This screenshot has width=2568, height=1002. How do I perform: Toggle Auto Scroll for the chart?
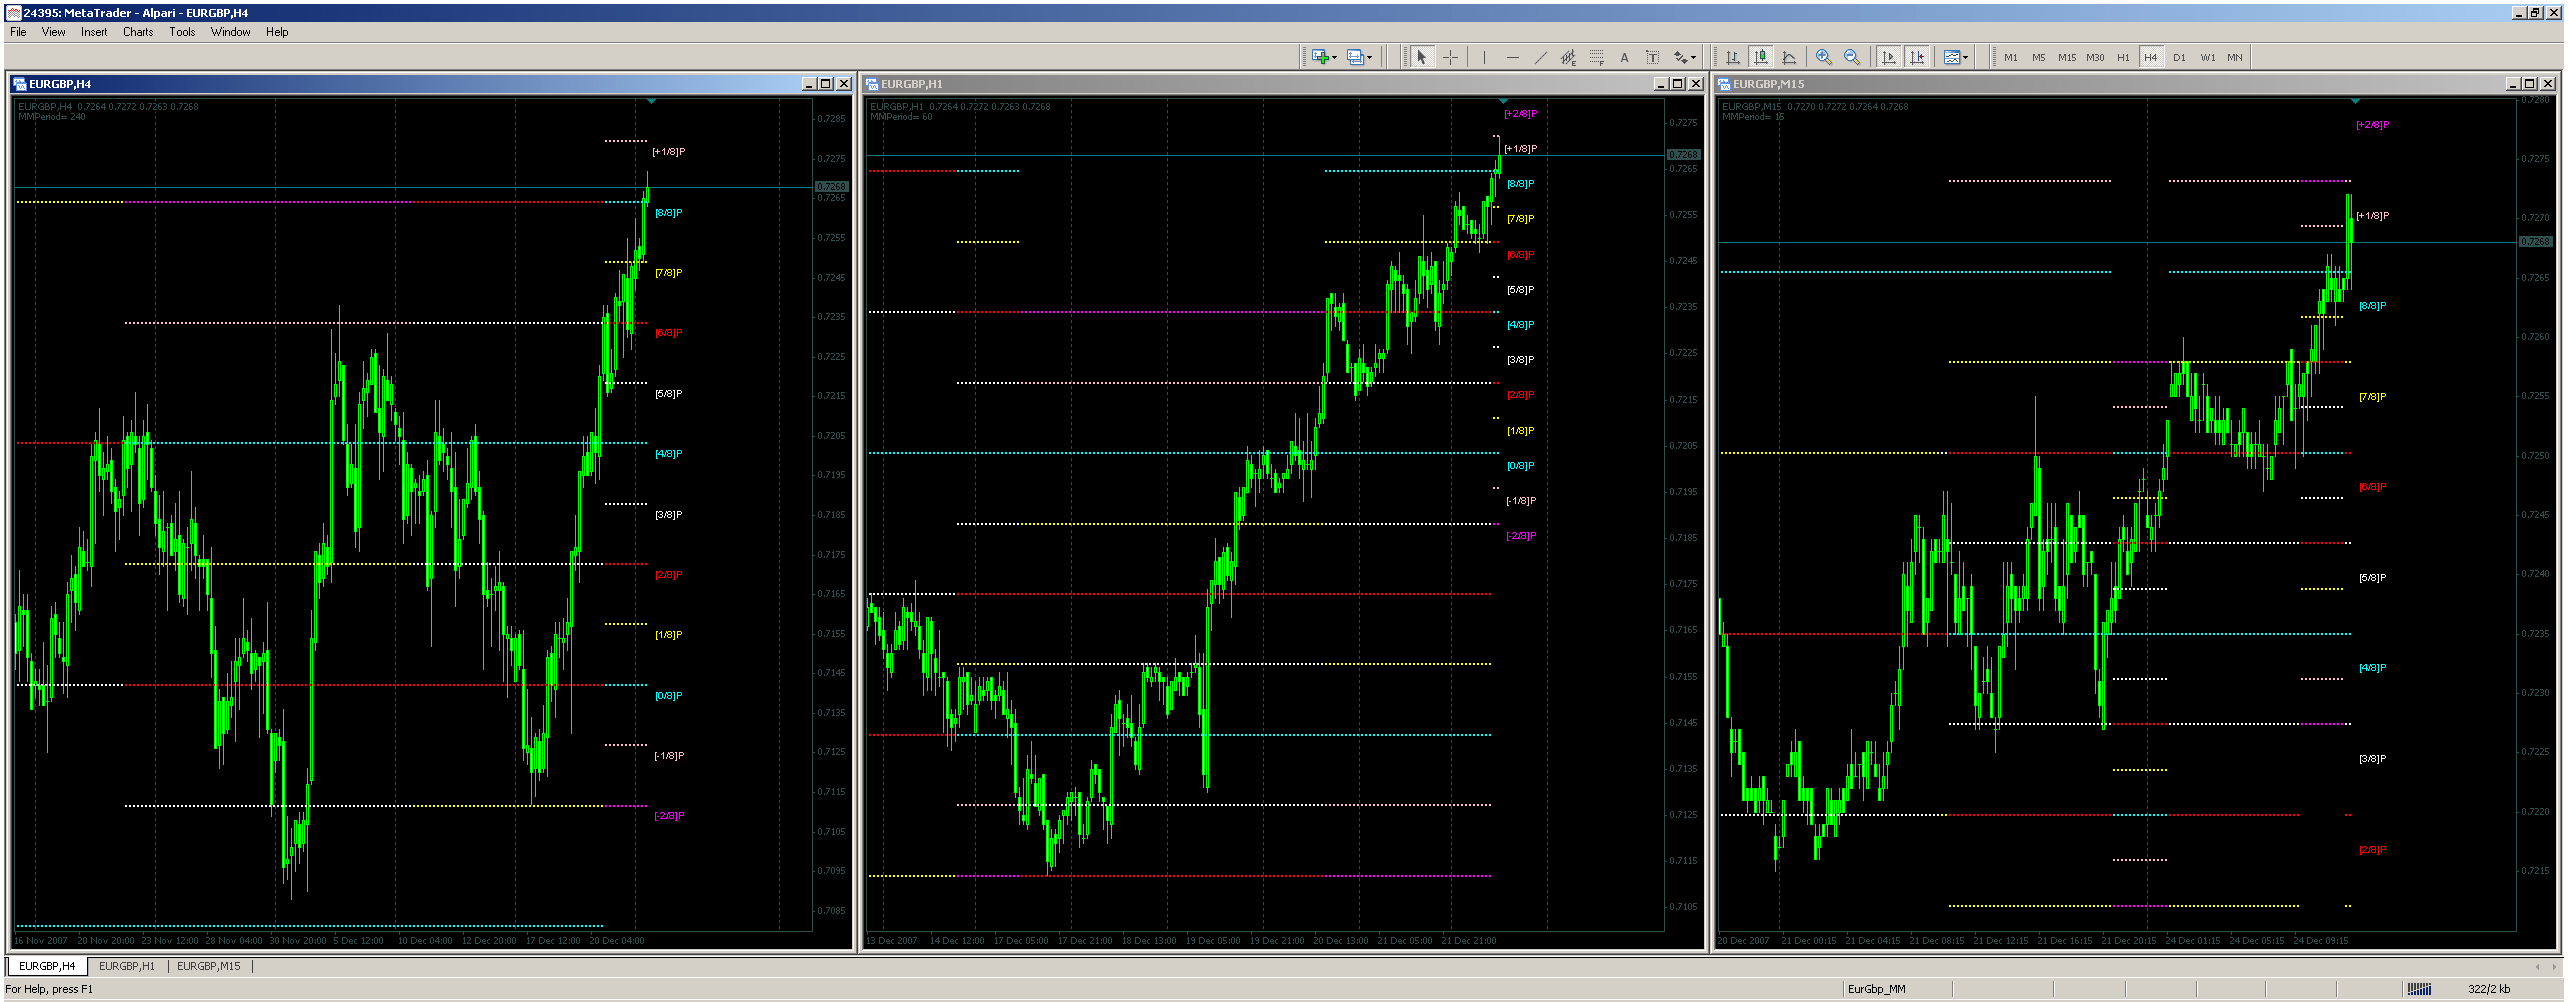pos(1887,57)
